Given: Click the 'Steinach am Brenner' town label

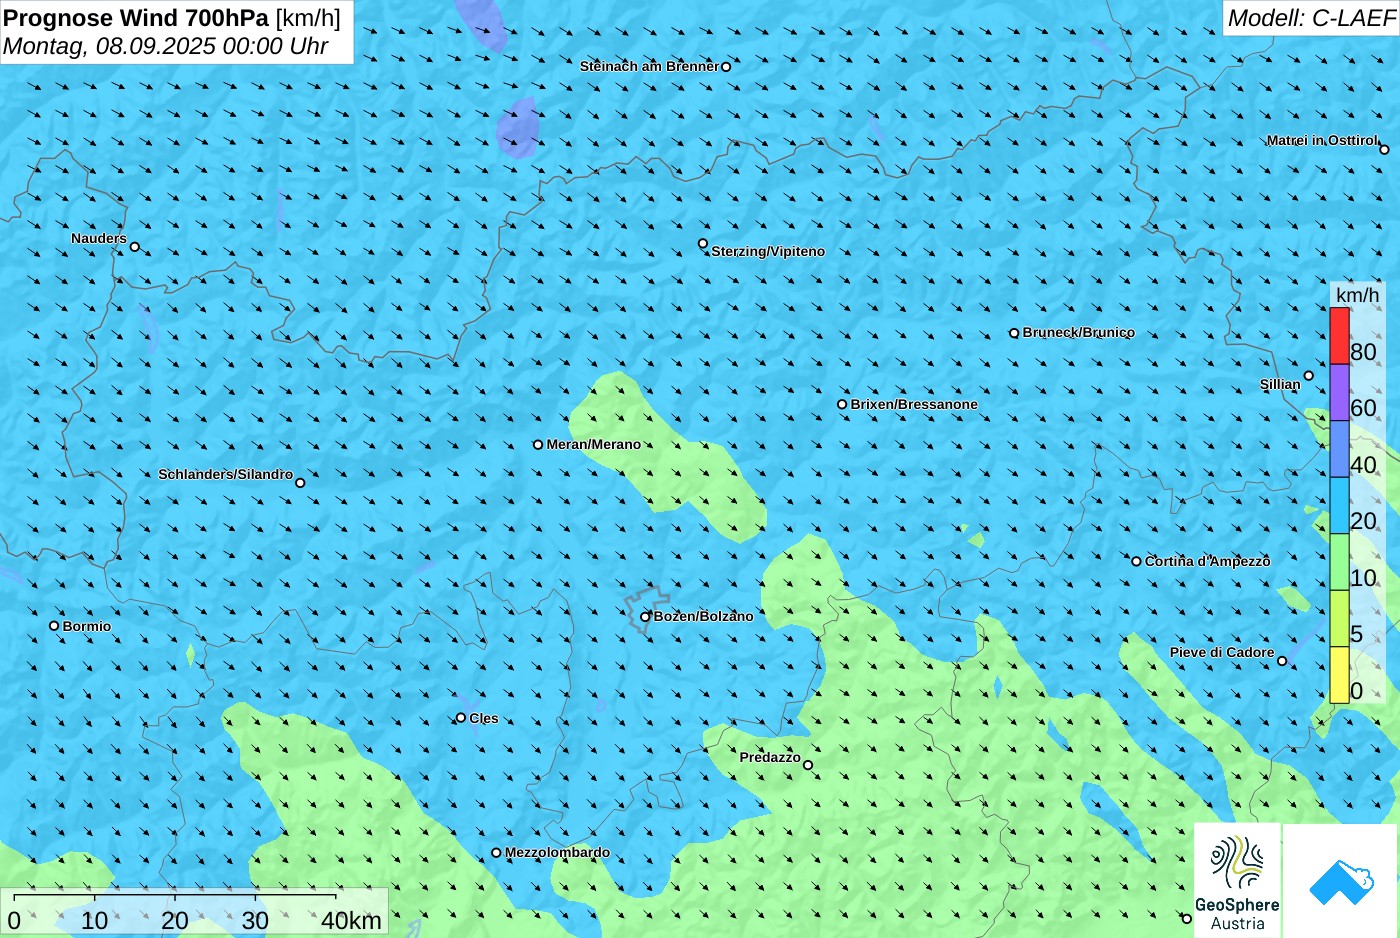Looking at the screenshot, I should coord(649,66).
